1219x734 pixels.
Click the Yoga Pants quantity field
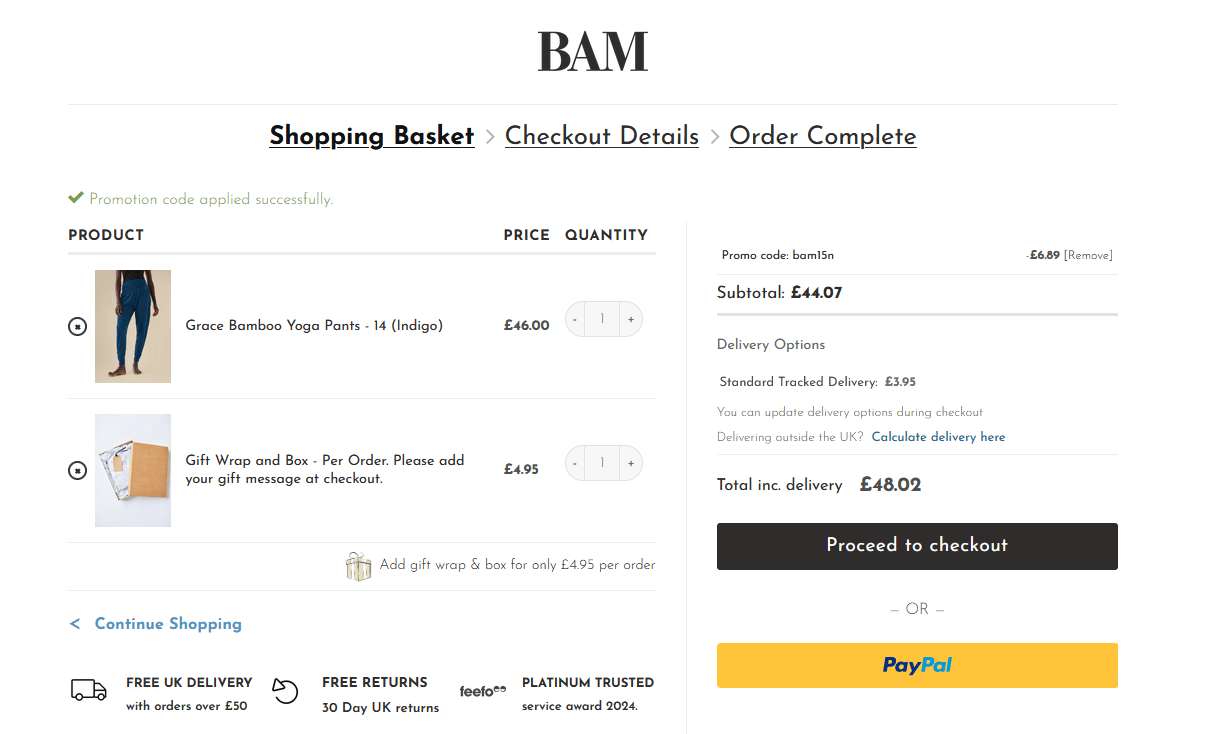pos(602,320)
